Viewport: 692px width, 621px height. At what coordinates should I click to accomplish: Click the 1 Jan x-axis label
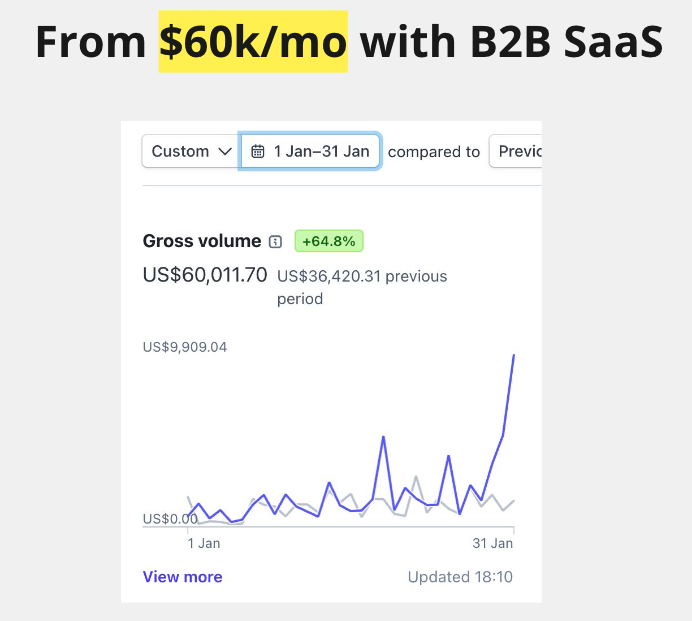click(x=204, y=544)
